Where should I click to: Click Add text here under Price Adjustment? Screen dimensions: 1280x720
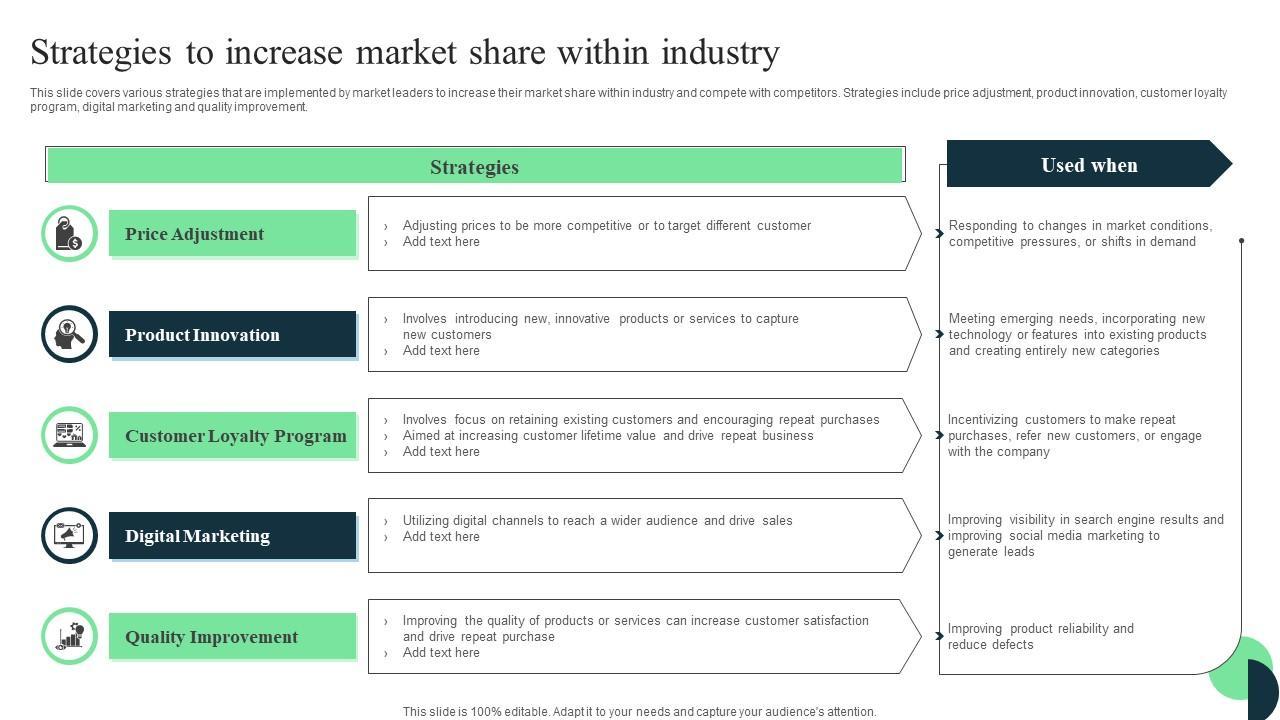441,242
